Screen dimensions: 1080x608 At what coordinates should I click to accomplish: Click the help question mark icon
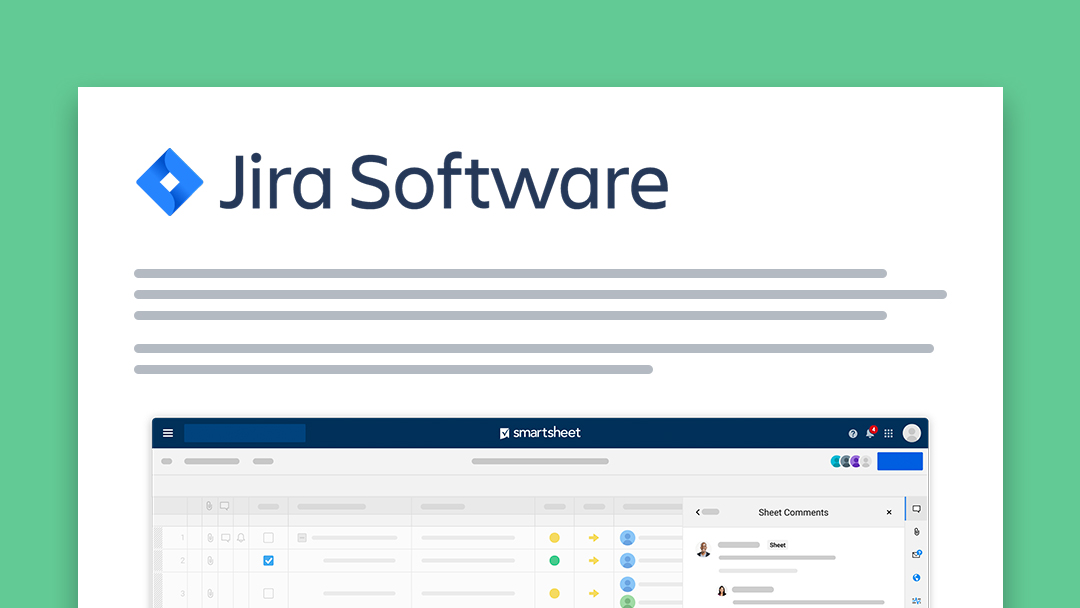pos(853,434)
